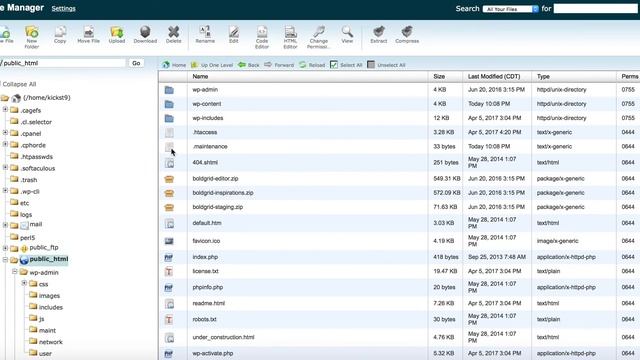Viewport: 640px width, 360px height.
Task: Select the wp-activate.php file name
Action: [213, 353]
